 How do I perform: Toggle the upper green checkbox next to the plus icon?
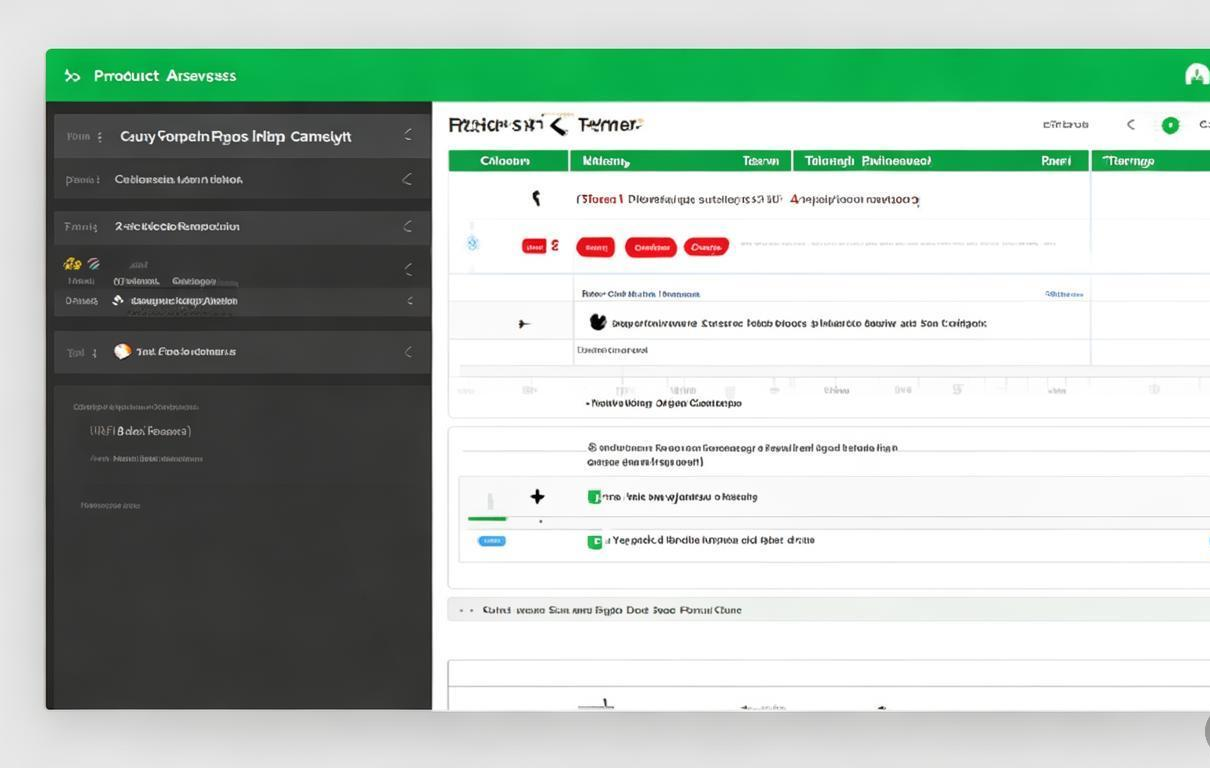click(x=594, y=497)
